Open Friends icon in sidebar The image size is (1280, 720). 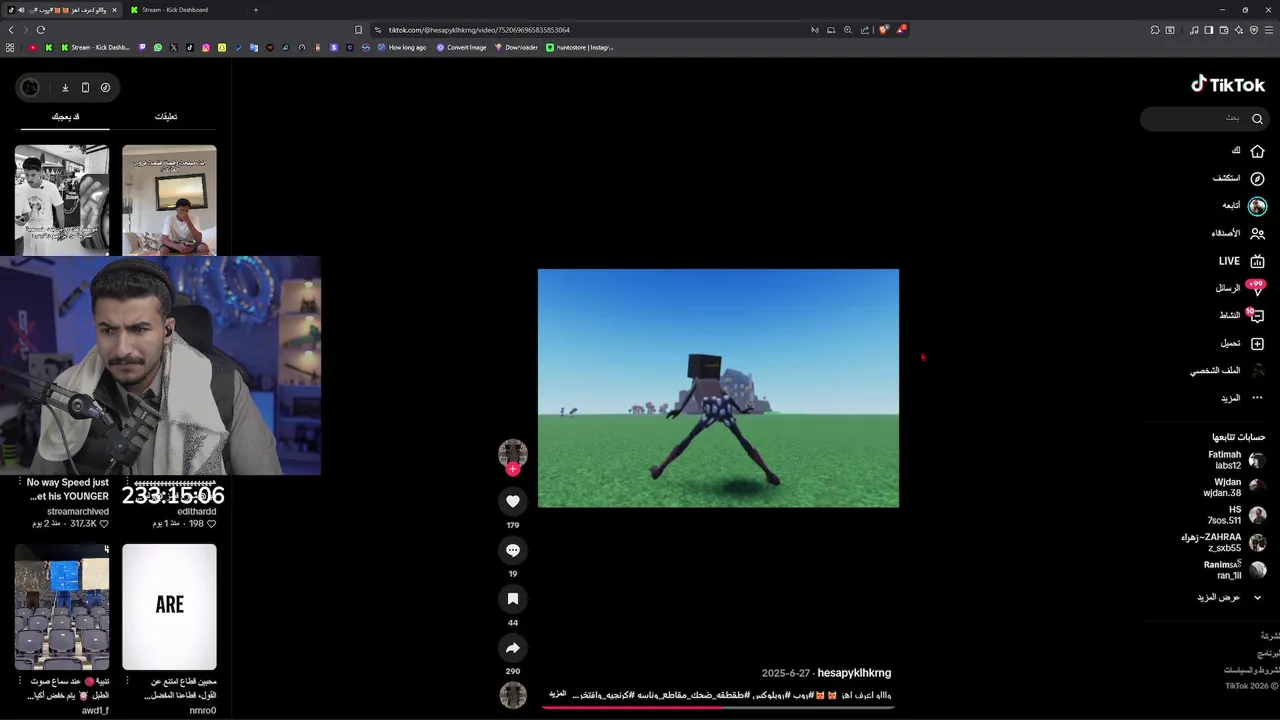point(1257,233)
